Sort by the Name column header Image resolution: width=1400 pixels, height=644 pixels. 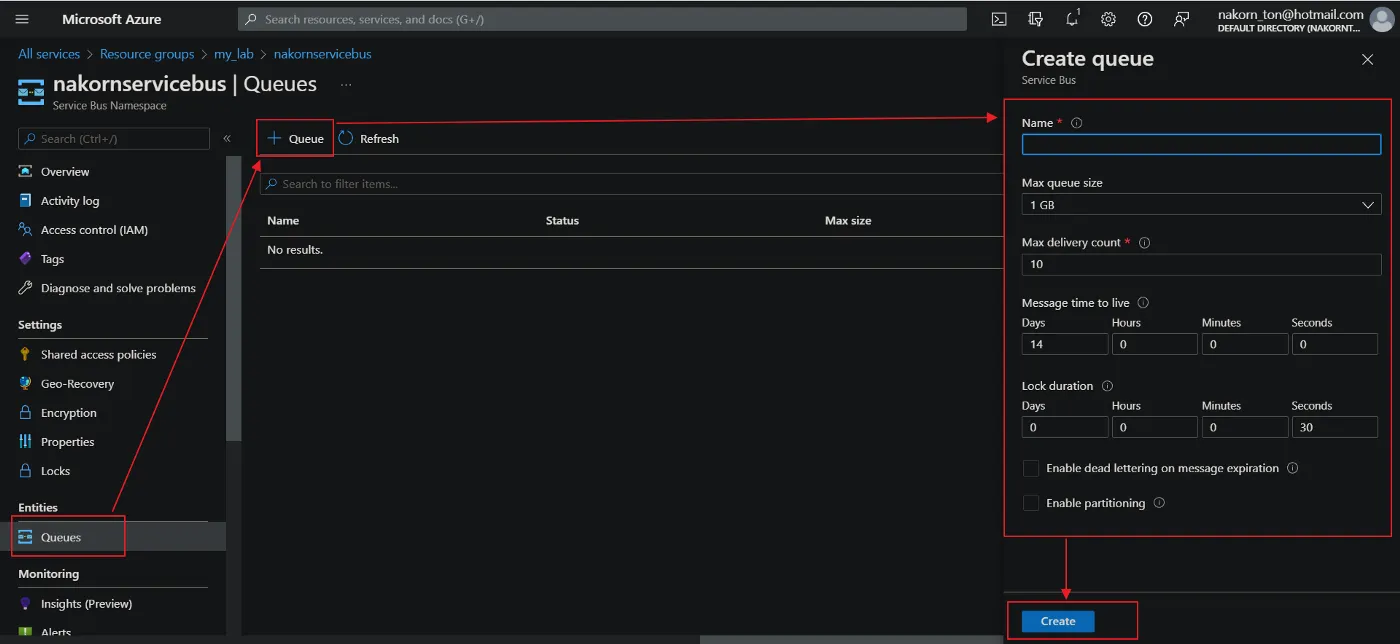pyautogui.click(x=283, y=220)
